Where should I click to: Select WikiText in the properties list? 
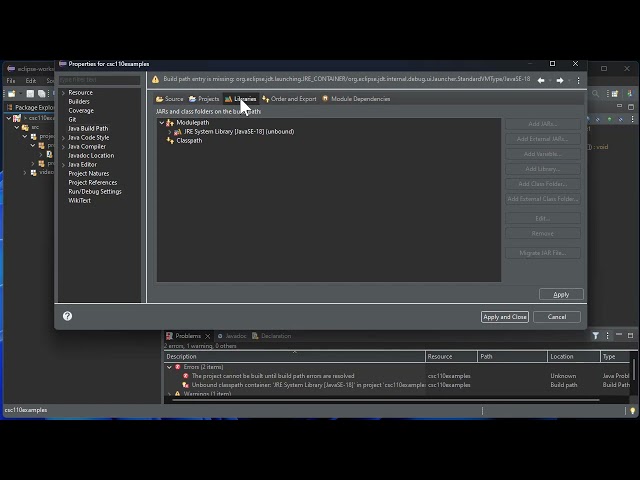point(80,200)
